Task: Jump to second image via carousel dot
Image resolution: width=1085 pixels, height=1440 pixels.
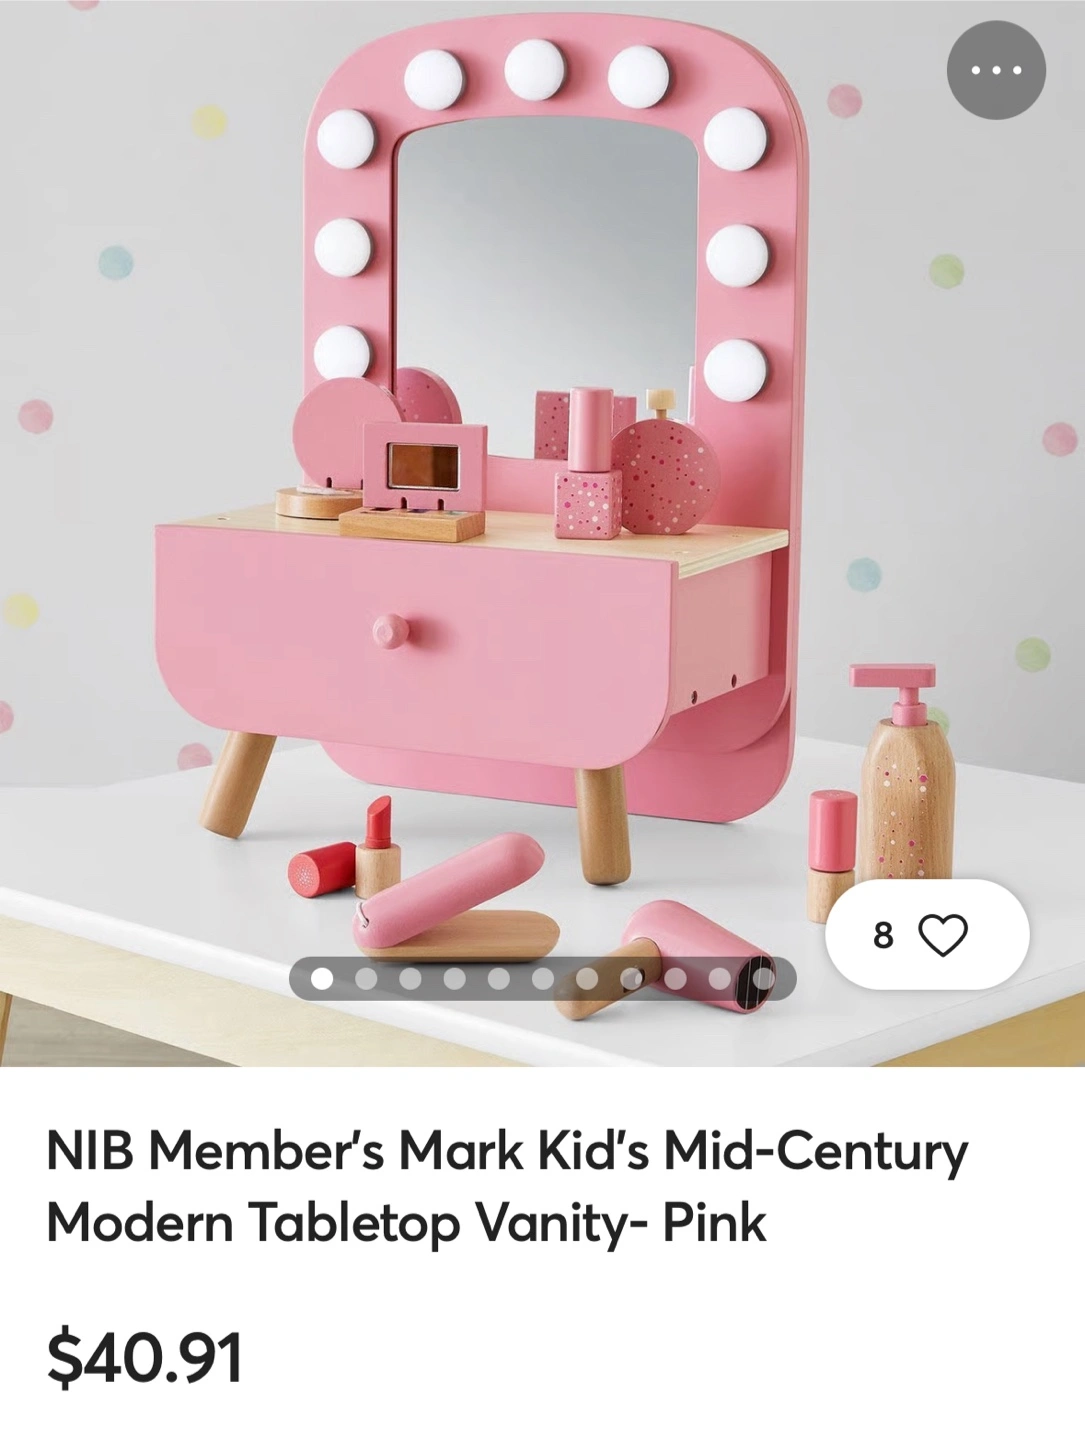Action: [366, 978]
